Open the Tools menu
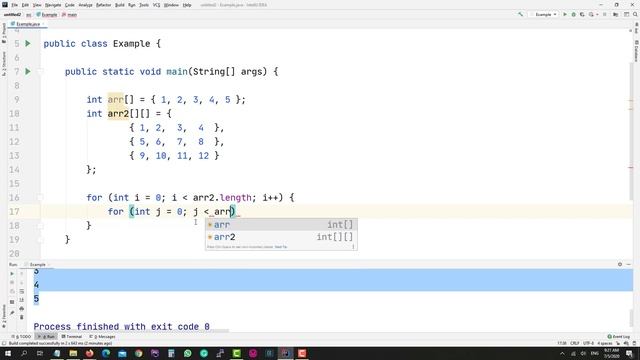 [144, 5]
